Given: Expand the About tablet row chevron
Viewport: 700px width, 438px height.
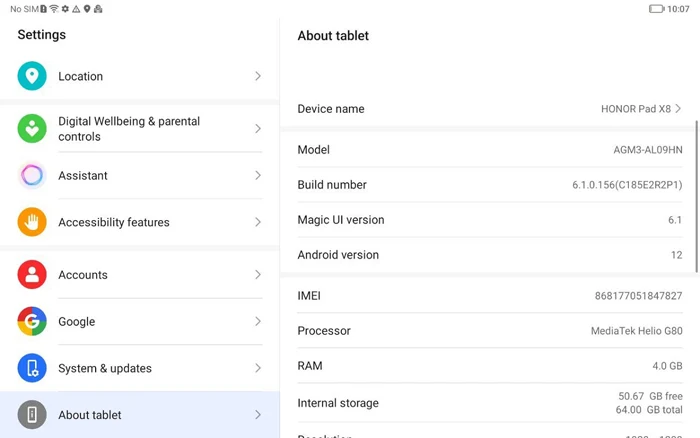Looking at the screenshot, I should [258, 415].
